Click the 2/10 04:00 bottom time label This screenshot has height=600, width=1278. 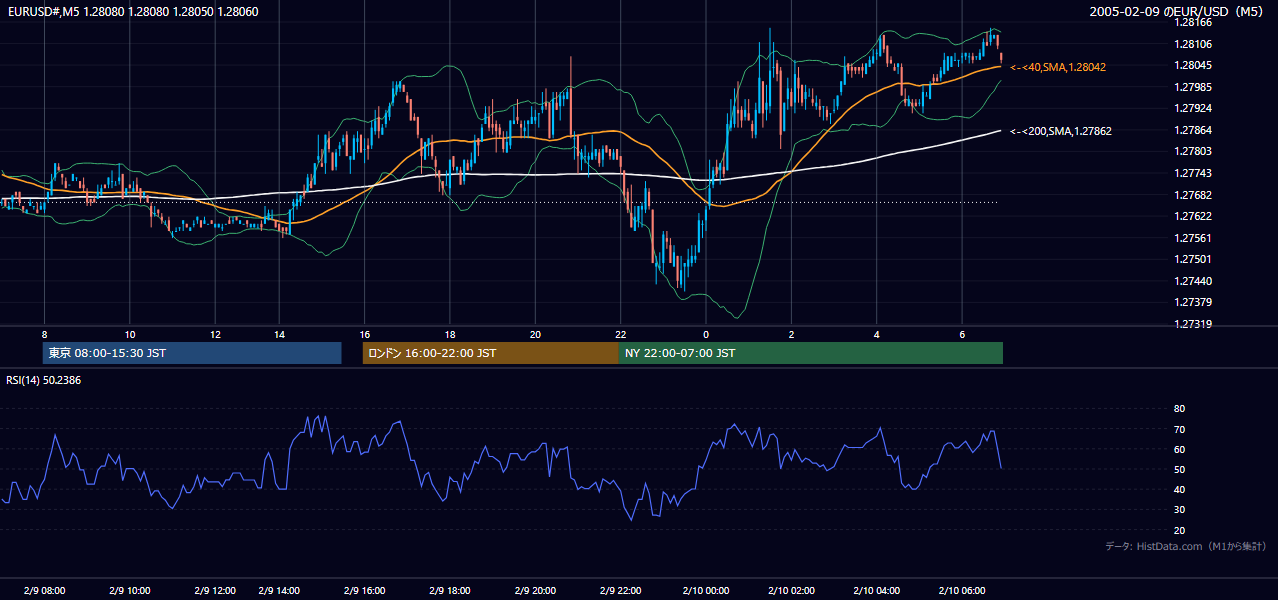tap(876, 591)
